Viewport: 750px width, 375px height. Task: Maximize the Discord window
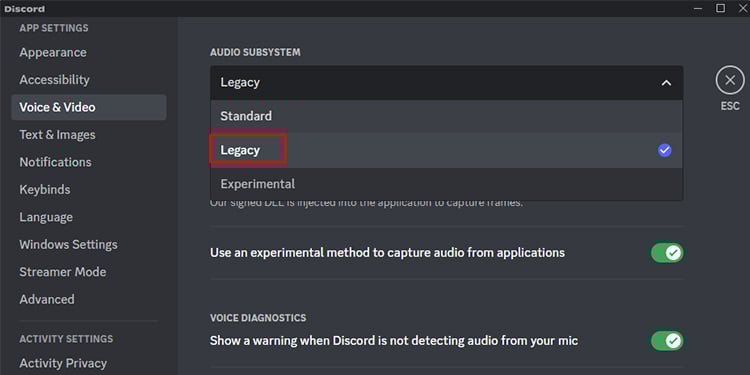pos(720,8)
